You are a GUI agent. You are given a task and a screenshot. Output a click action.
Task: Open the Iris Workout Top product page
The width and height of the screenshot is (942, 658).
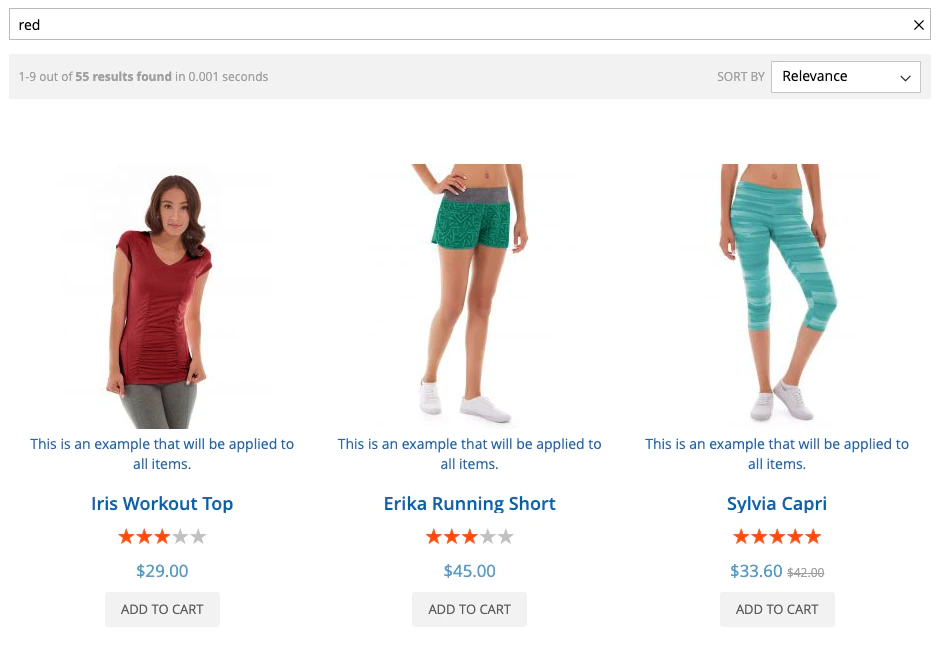162,504
